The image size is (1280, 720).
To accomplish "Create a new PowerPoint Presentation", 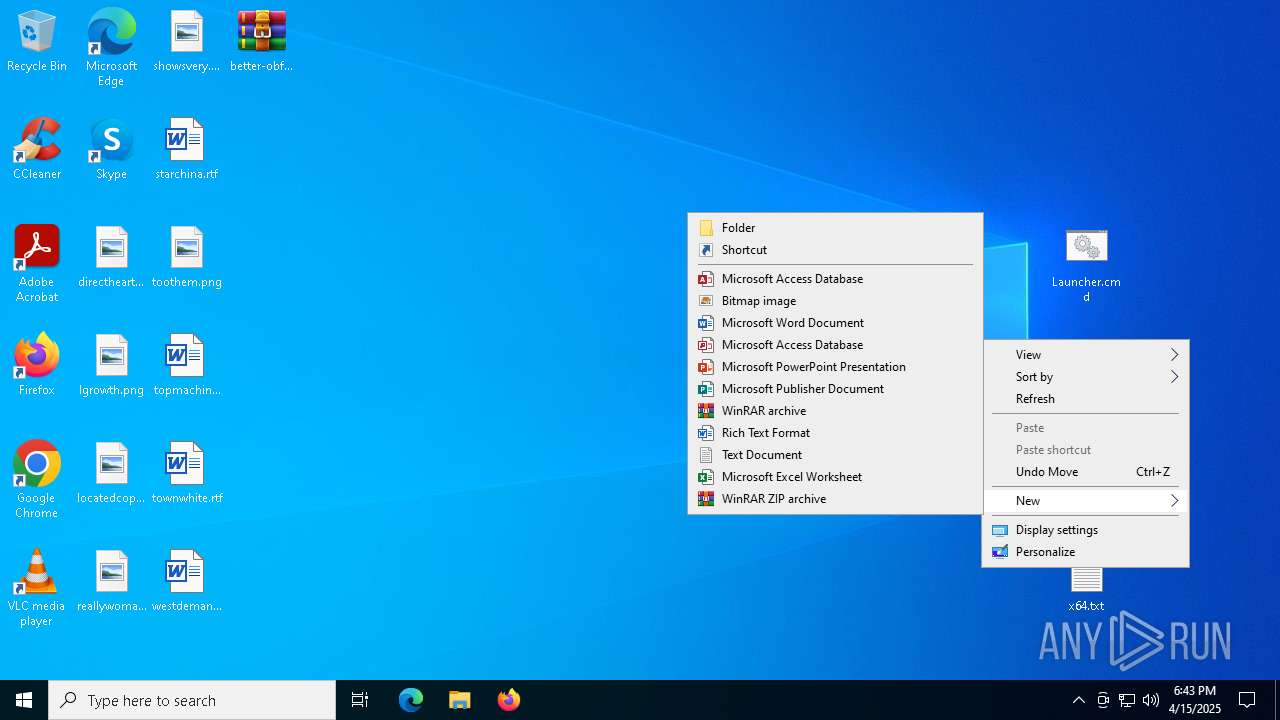I will [x=835, y=367].
